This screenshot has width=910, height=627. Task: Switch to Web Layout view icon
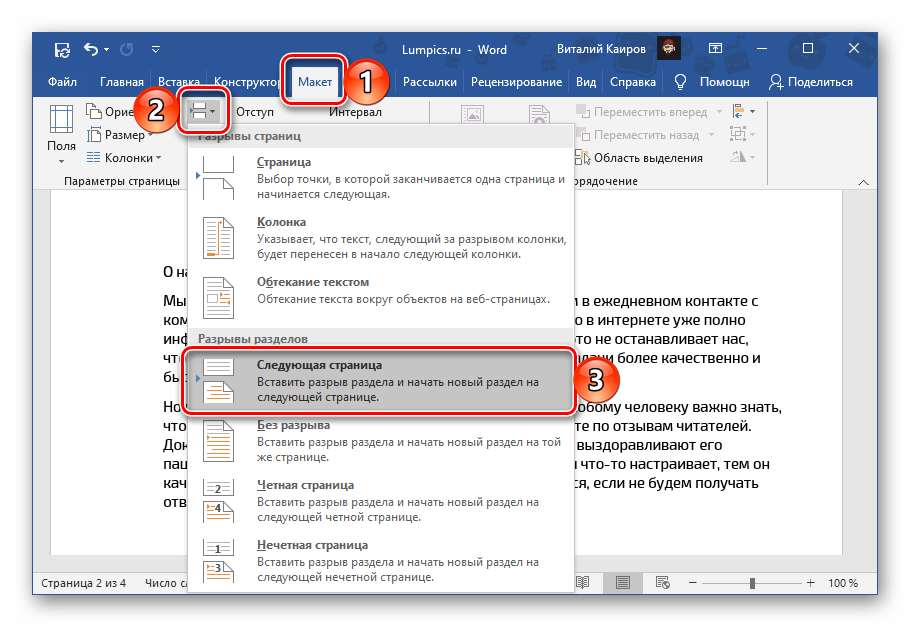click(x=662, y=582)
